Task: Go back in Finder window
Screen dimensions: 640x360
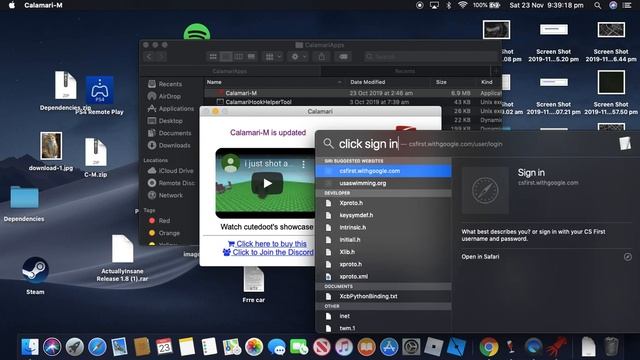Action: (x=149, y=57)
